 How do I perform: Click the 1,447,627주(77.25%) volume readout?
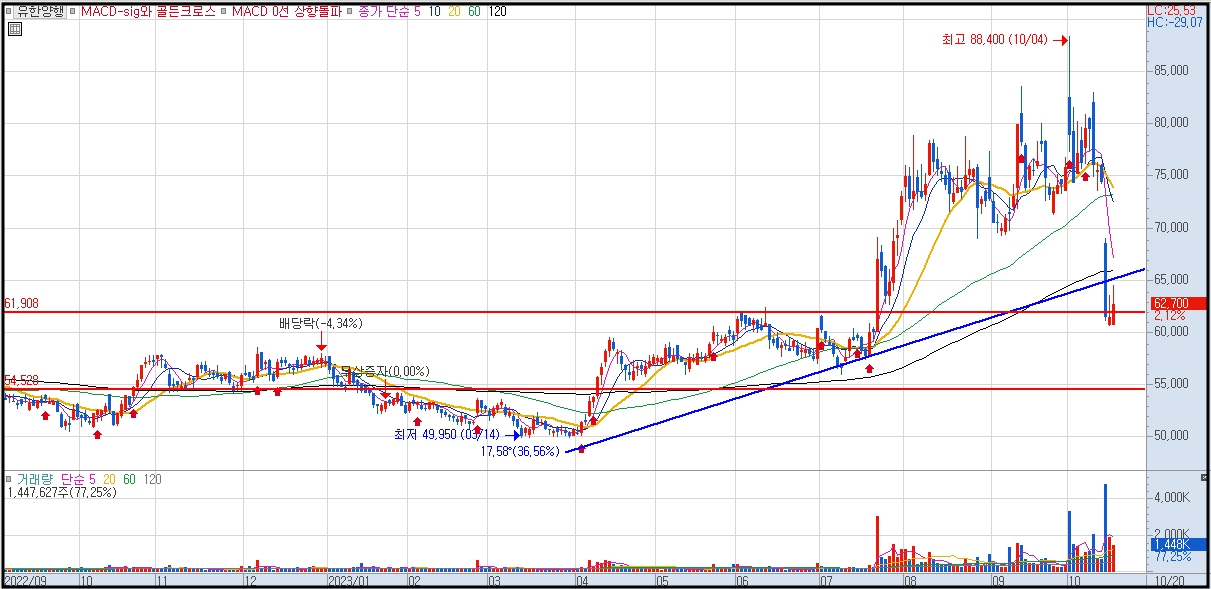coord(62,492)
